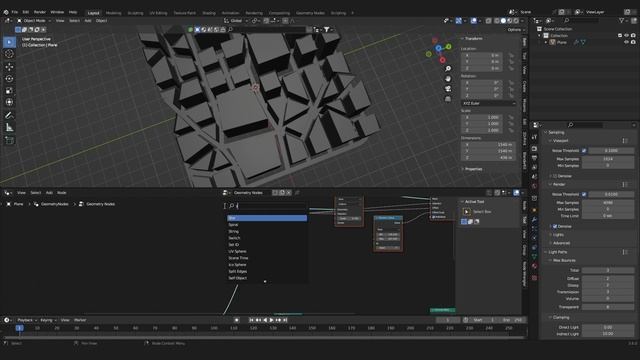Image resolution: width=640 pixels, height=360 pixels.
Task: Toggle Render Noise Threshold checkbox
Action: (584, 194)
